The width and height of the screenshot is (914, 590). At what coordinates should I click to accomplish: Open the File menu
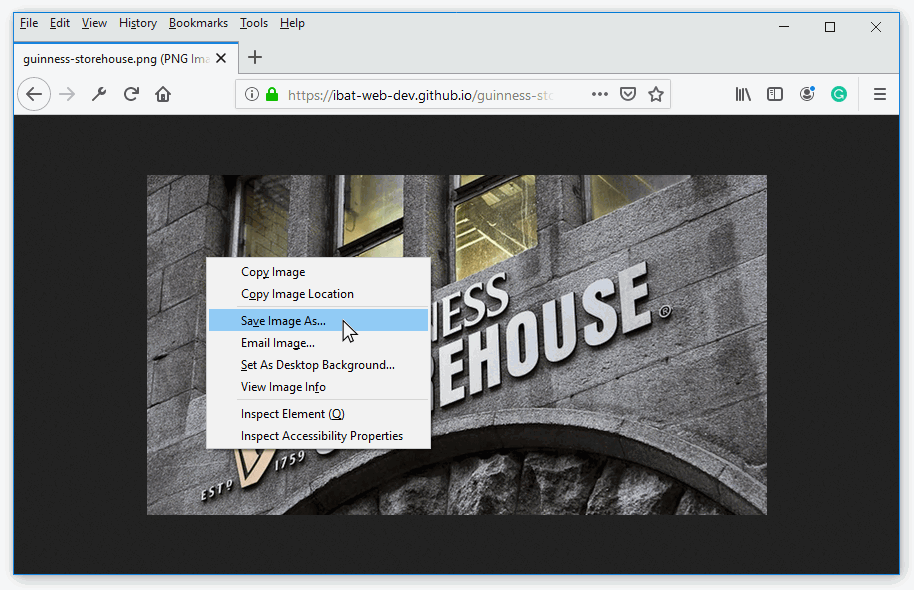pyautogui.click(x=29, y=23)
